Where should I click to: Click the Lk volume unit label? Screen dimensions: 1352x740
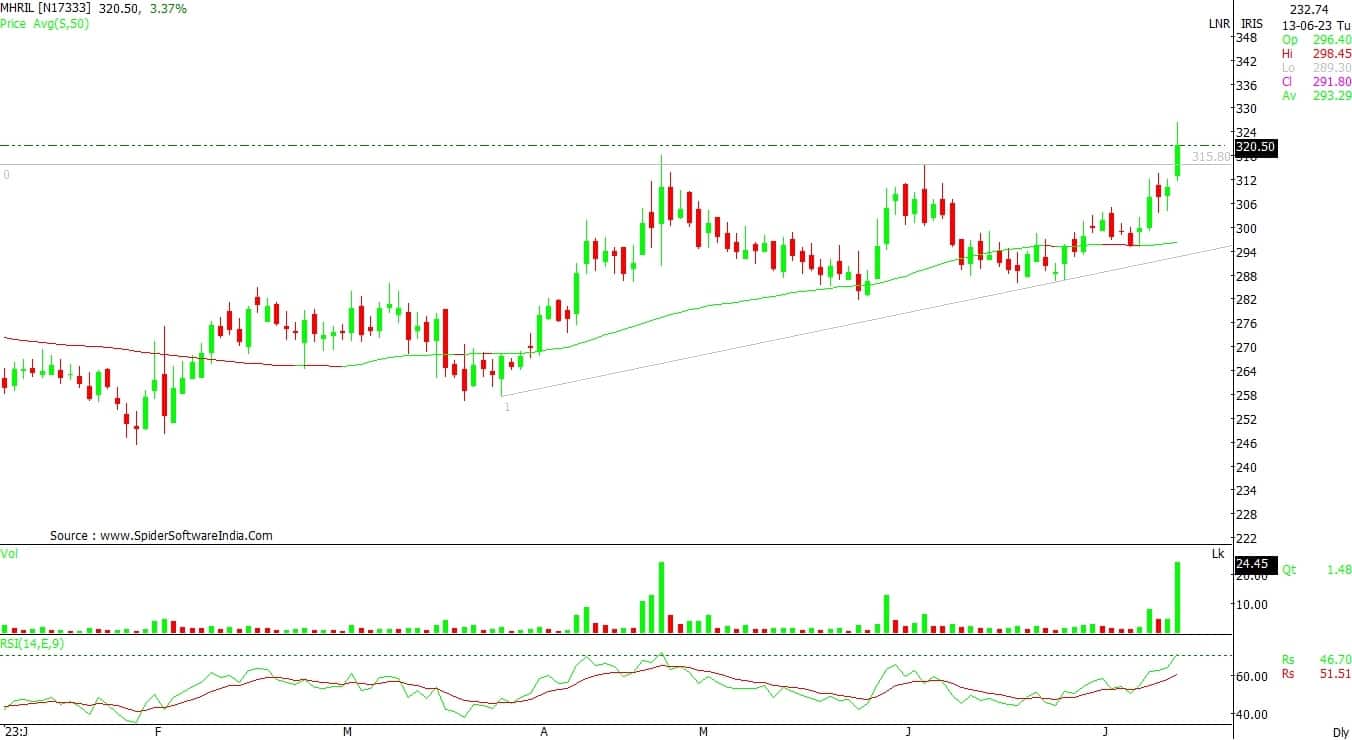coord(1217,553)
